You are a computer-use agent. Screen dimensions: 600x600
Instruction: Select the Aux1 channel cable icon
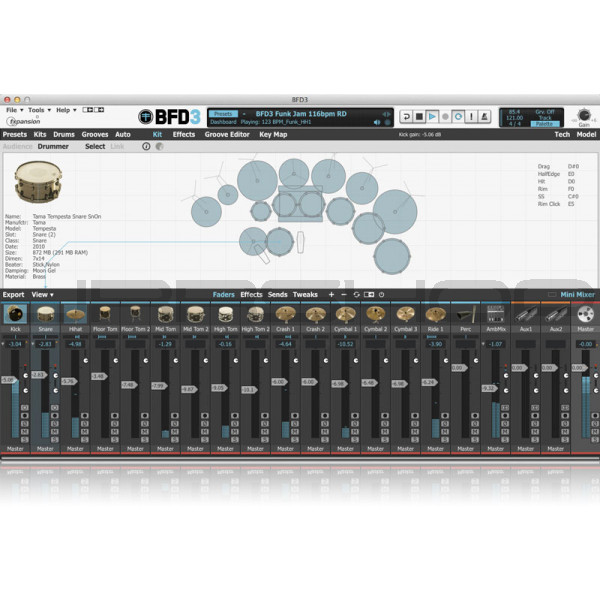526,314
